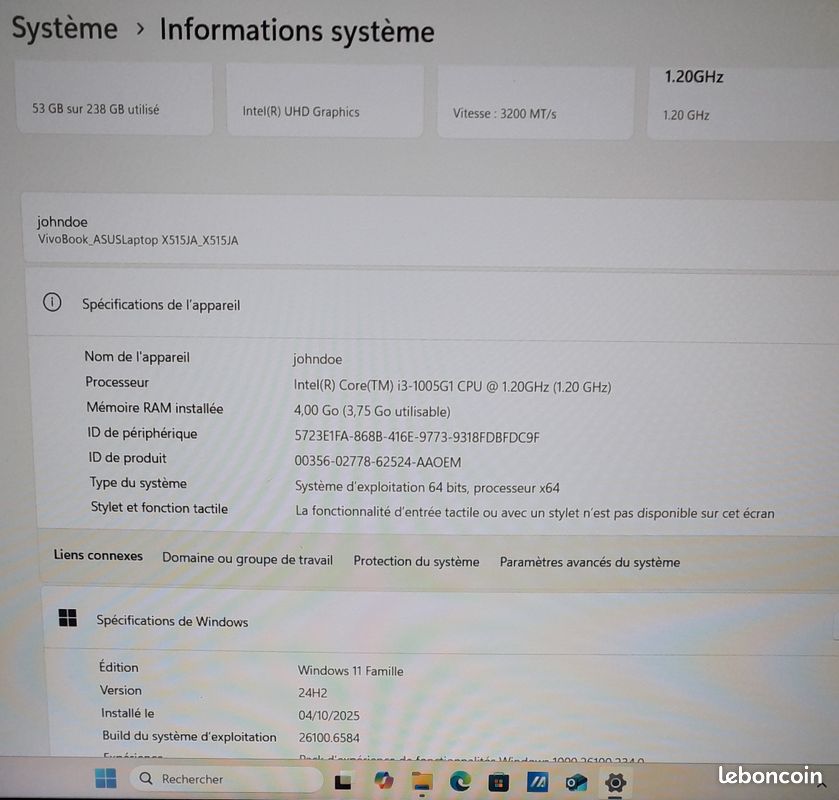The height and width of the screenshot is (800, 839).
Task: Select the Type du système 64 bits value
Action: click(427, 487)
